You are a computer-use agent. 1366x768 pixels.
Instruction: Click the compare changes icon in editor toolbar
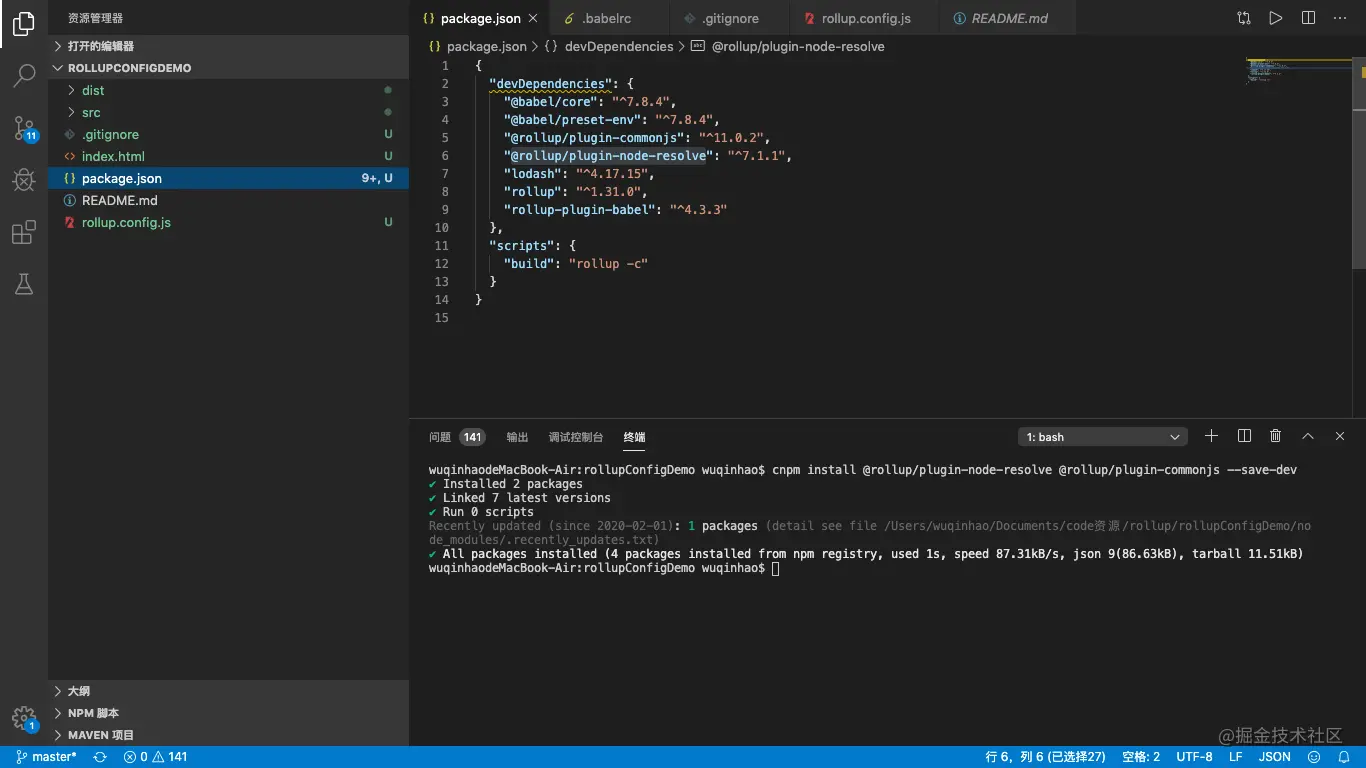(x=1243, y=18)
